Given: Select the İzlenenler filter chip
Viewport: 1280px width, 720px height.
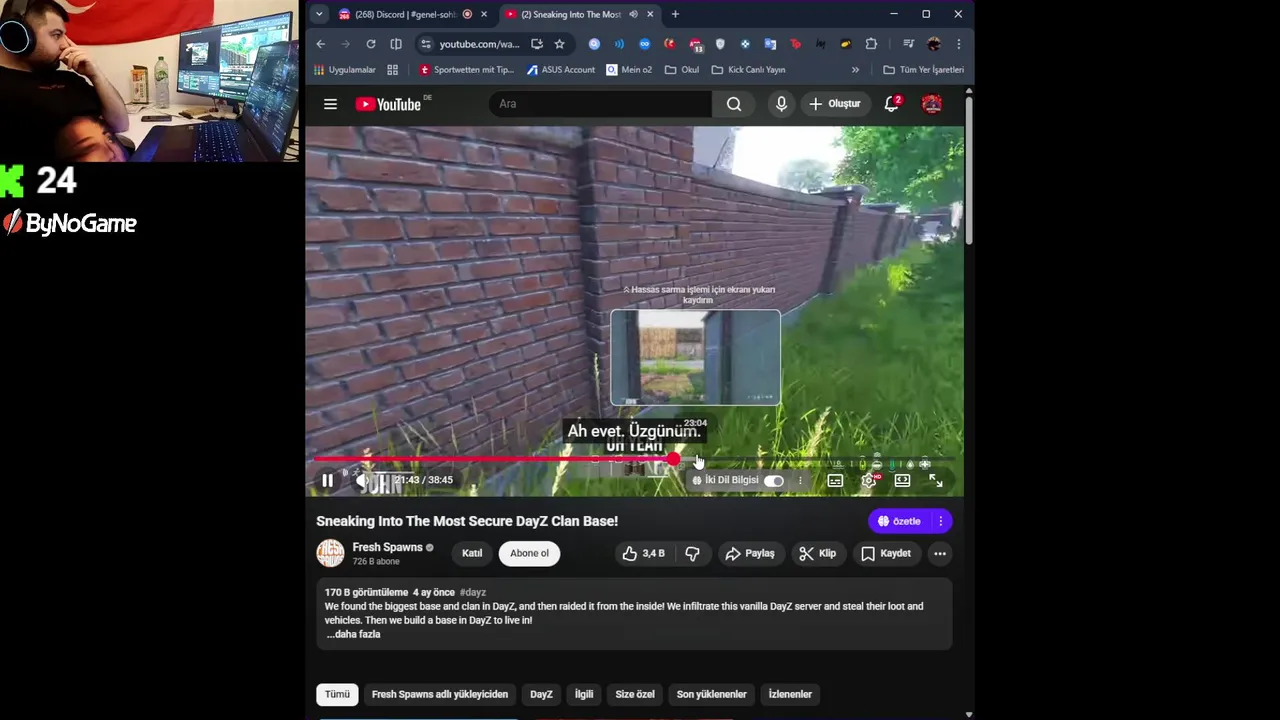Looking at the screenshot, I should click(790, 694).
